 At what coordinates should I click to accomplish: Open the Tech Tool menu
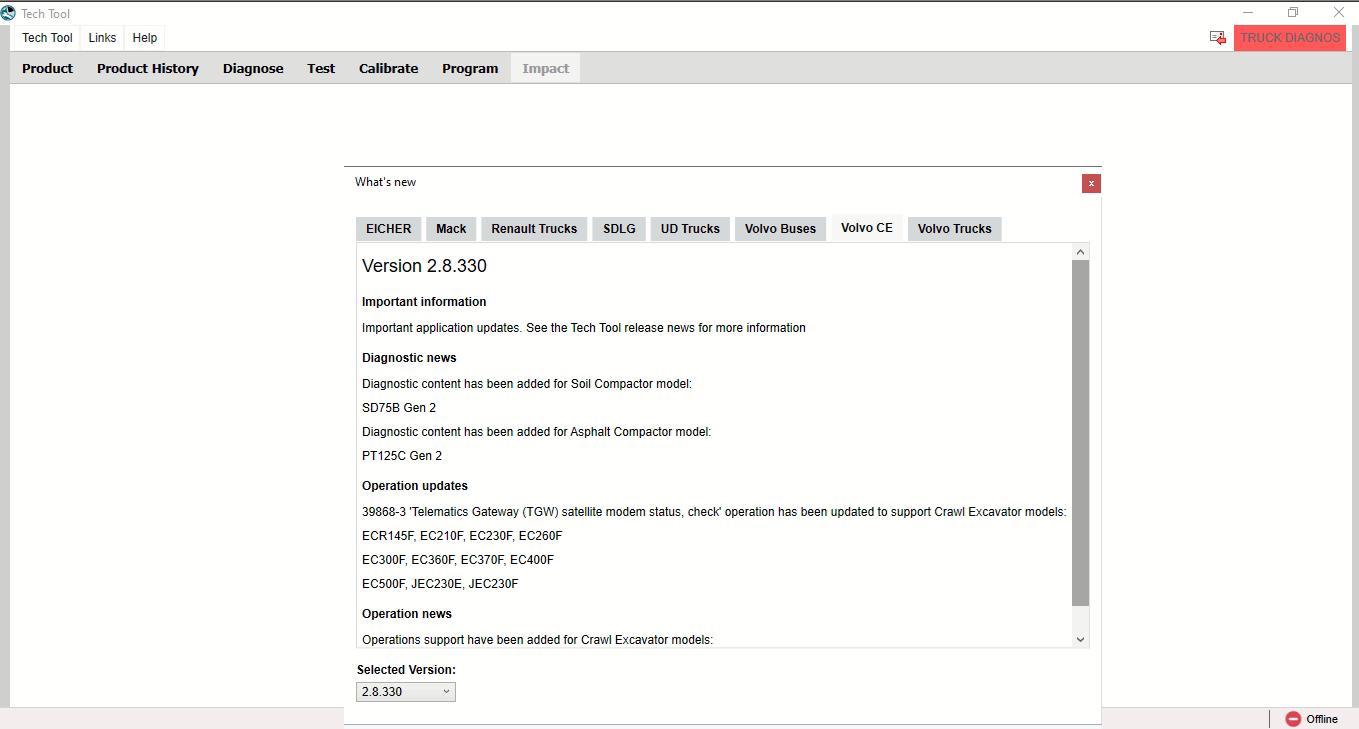click(x=48, y=38)
